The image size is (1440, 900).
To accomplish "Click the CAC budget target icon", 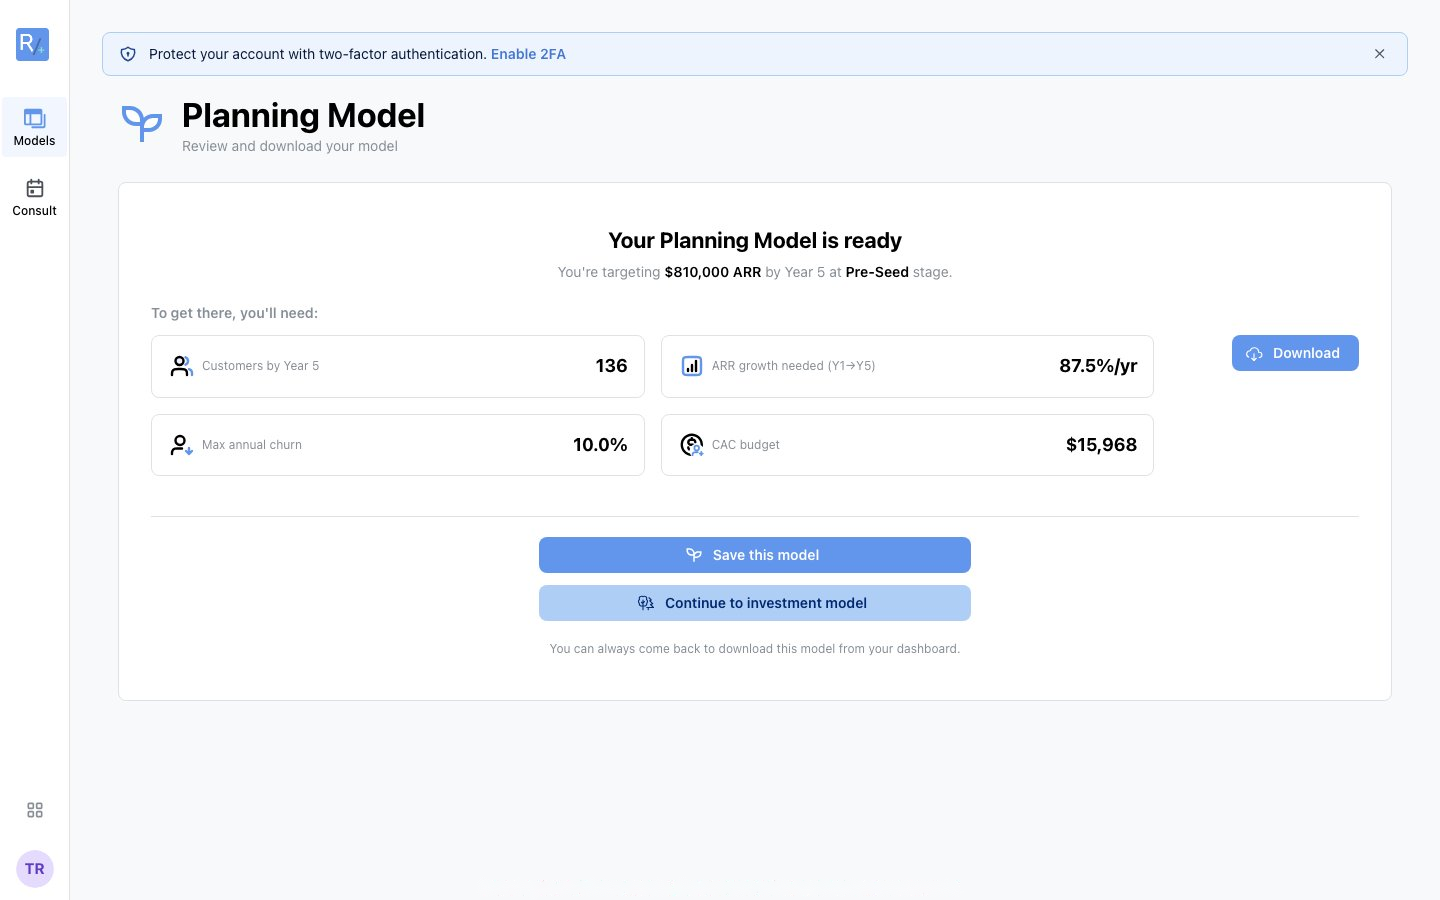I will click(691, 445).
